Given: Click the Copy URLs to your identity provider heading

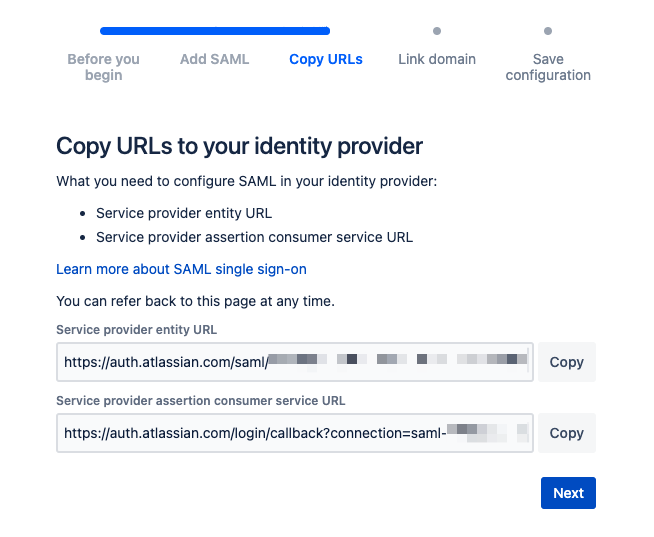Looking at the screenshot, I should pyautogui.click(x=240, y=146).
